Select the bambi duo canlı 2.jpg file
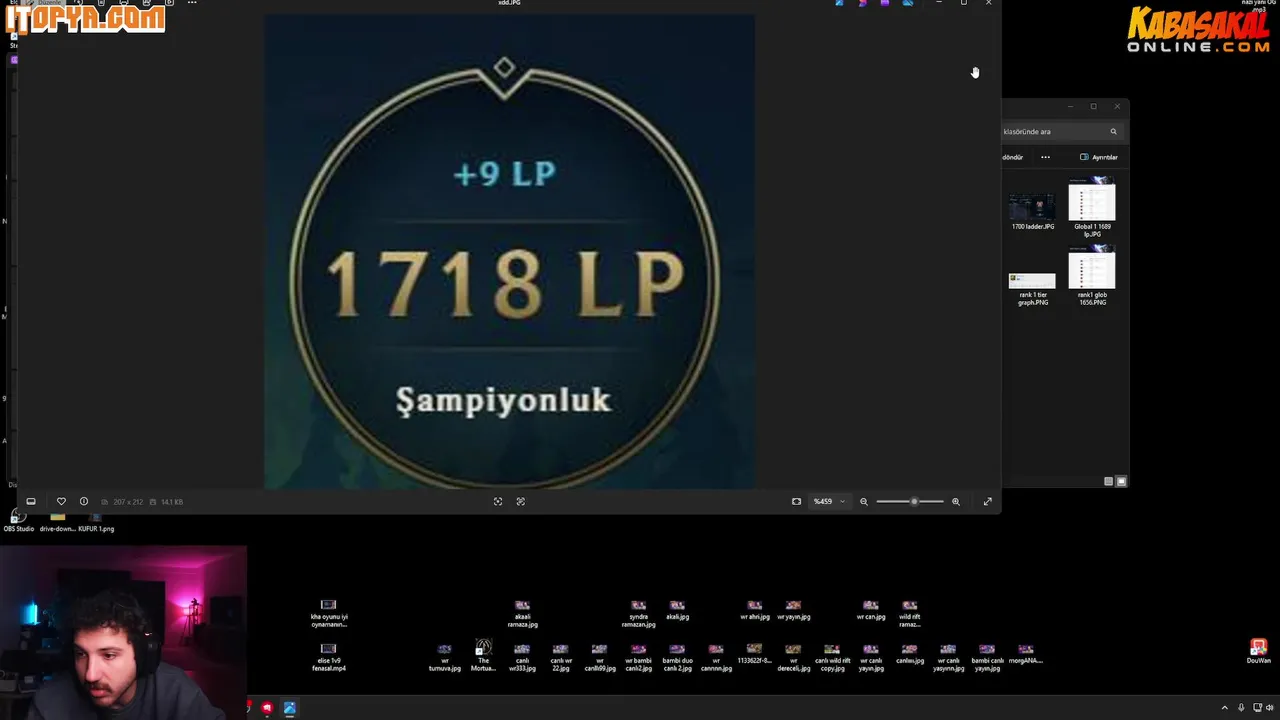 677,658
